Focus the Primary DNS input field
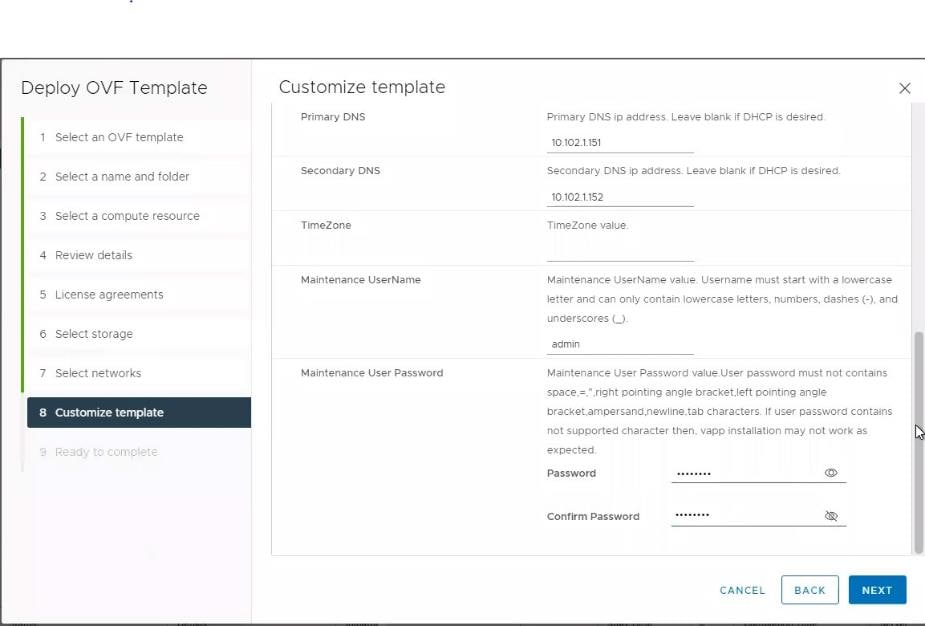 (x=620, y=143)
